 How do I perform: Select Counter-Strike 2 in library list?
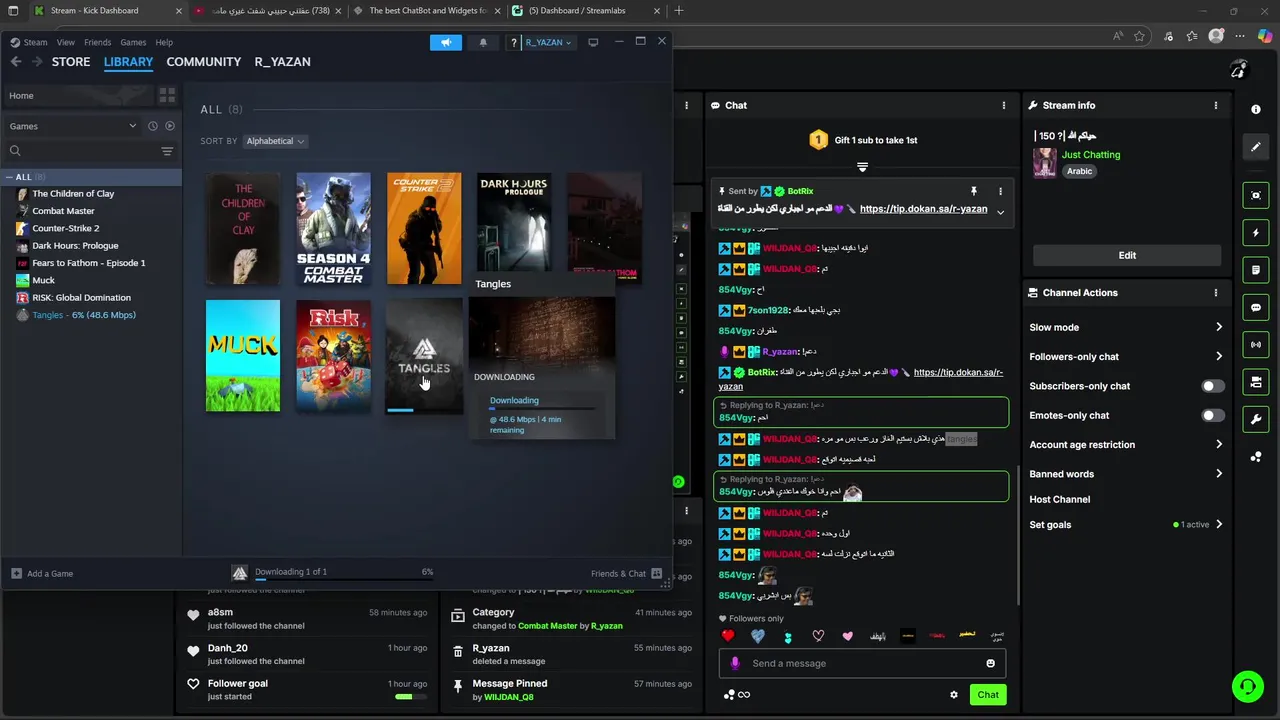(65, 228)
